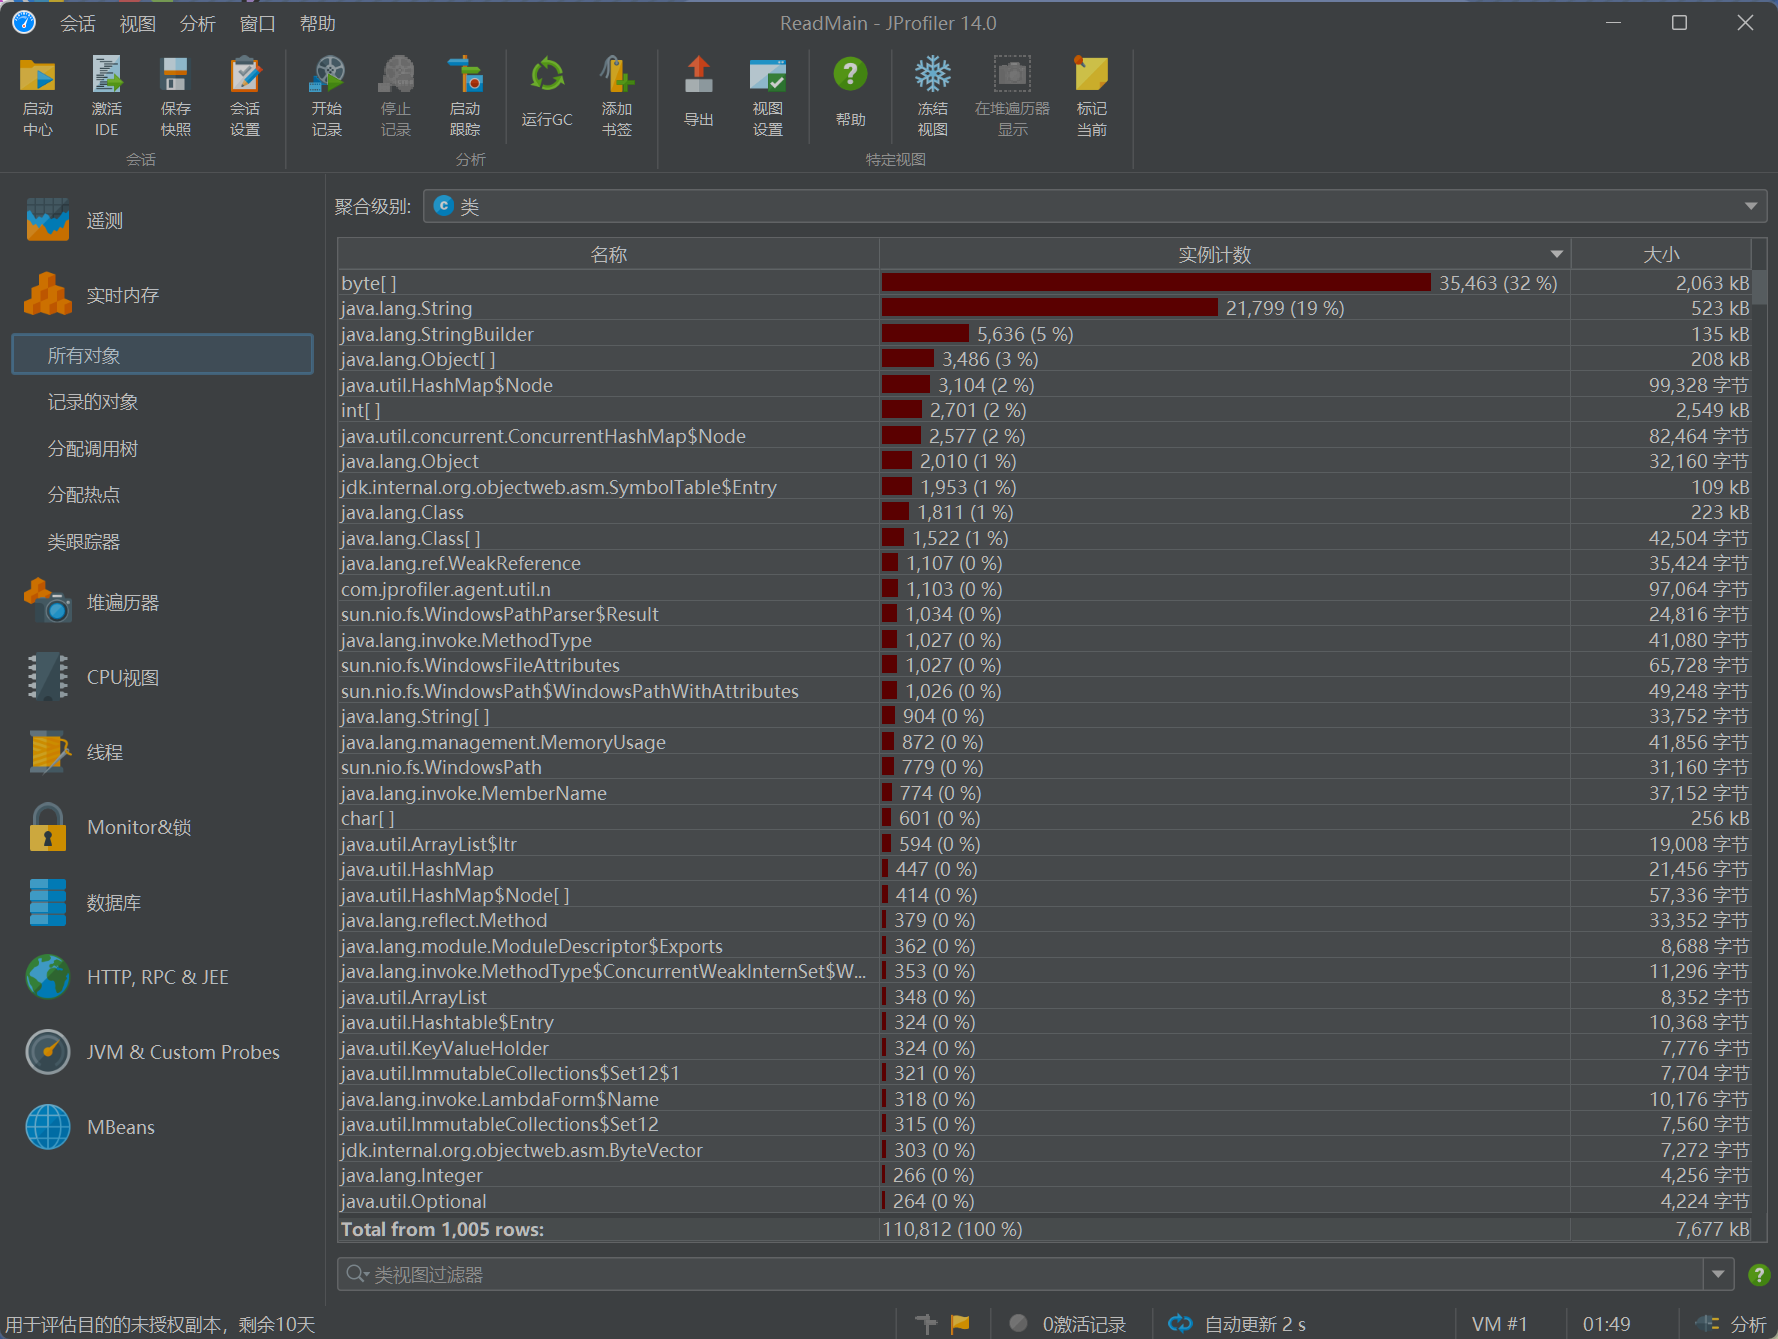The width and height of the screenshot is (1778, 1339).
Task: Click 分析 in the status bar
Action: 1732,1323
